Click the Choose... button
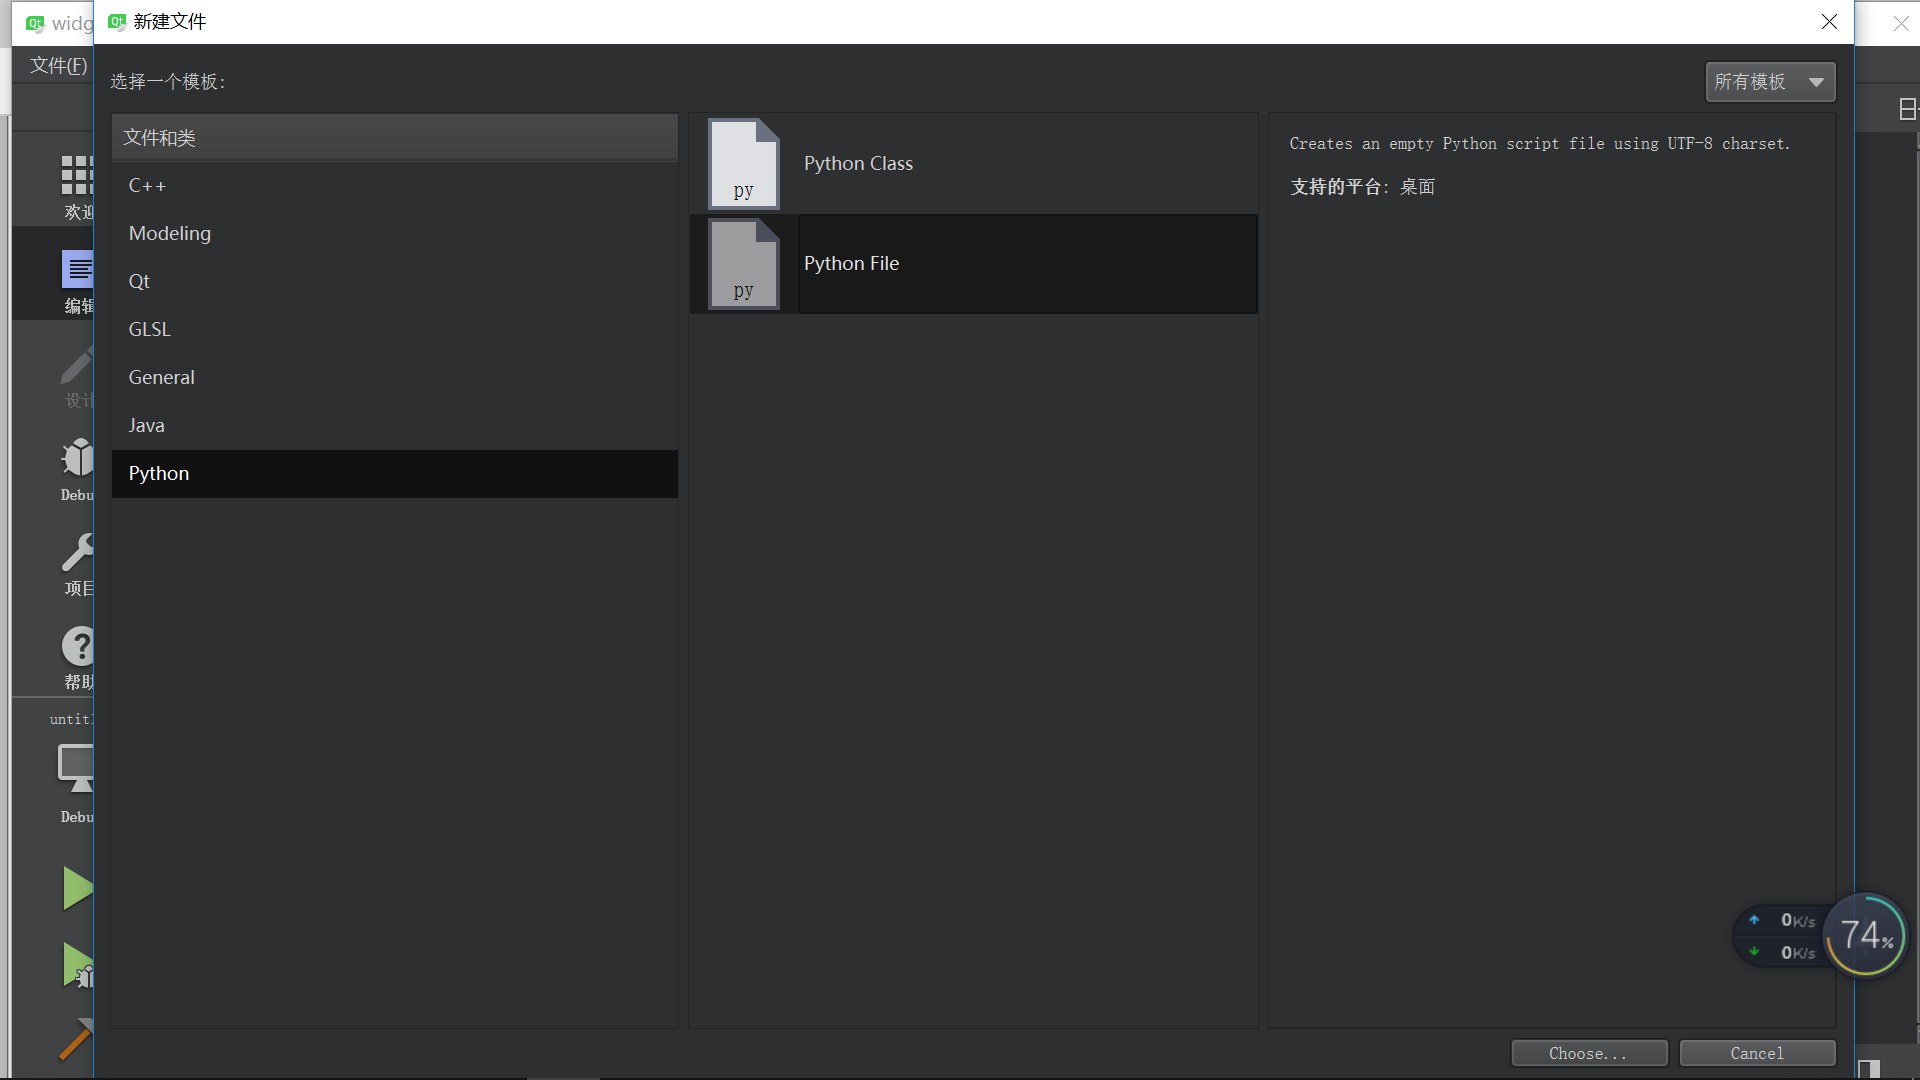Viewport: 1920px width, 1080px height. (1588, 1053)
